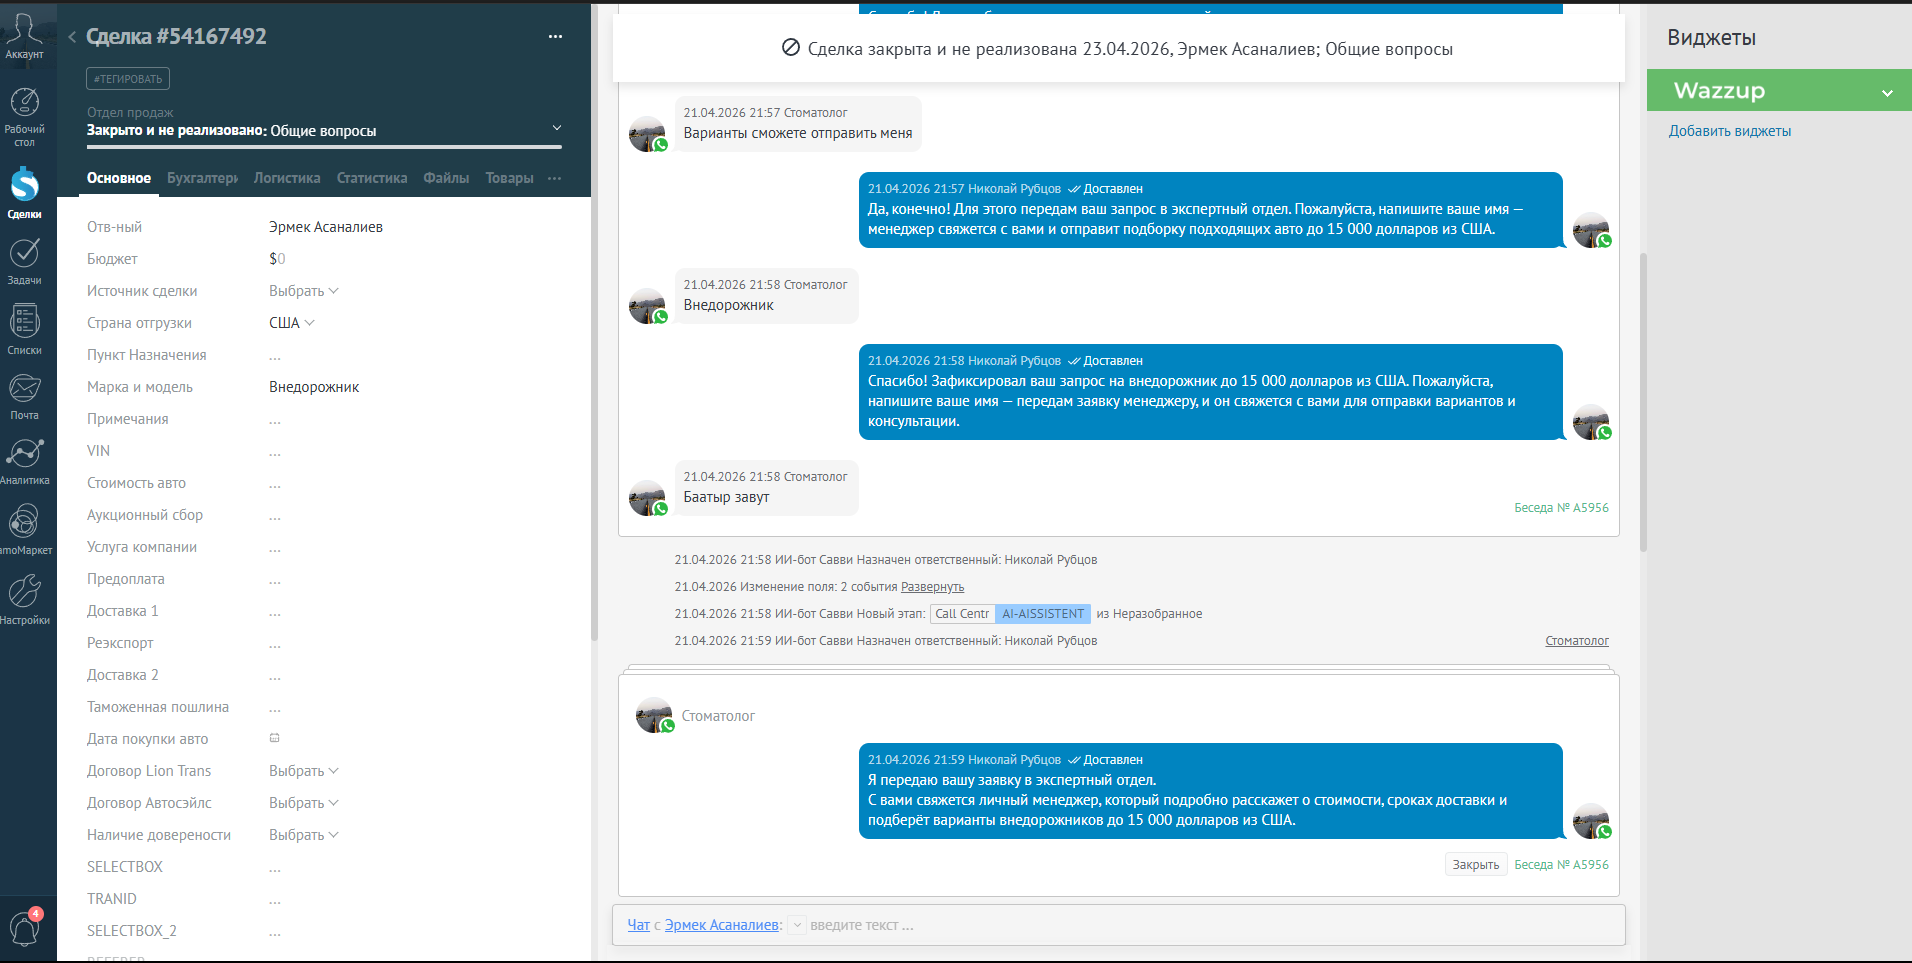The height and width of the screenshot is (963, 1912).
Task: Open Источник сделки Выбрать dropdown
Action: click(304, 291)
